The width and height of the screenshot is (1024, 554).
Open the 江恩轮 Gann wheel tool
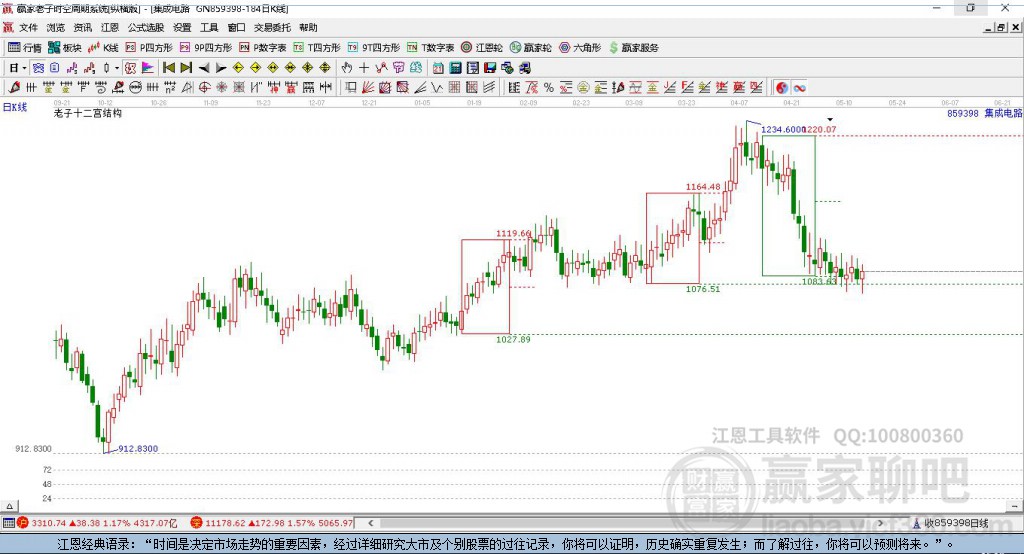click(482, 48)
